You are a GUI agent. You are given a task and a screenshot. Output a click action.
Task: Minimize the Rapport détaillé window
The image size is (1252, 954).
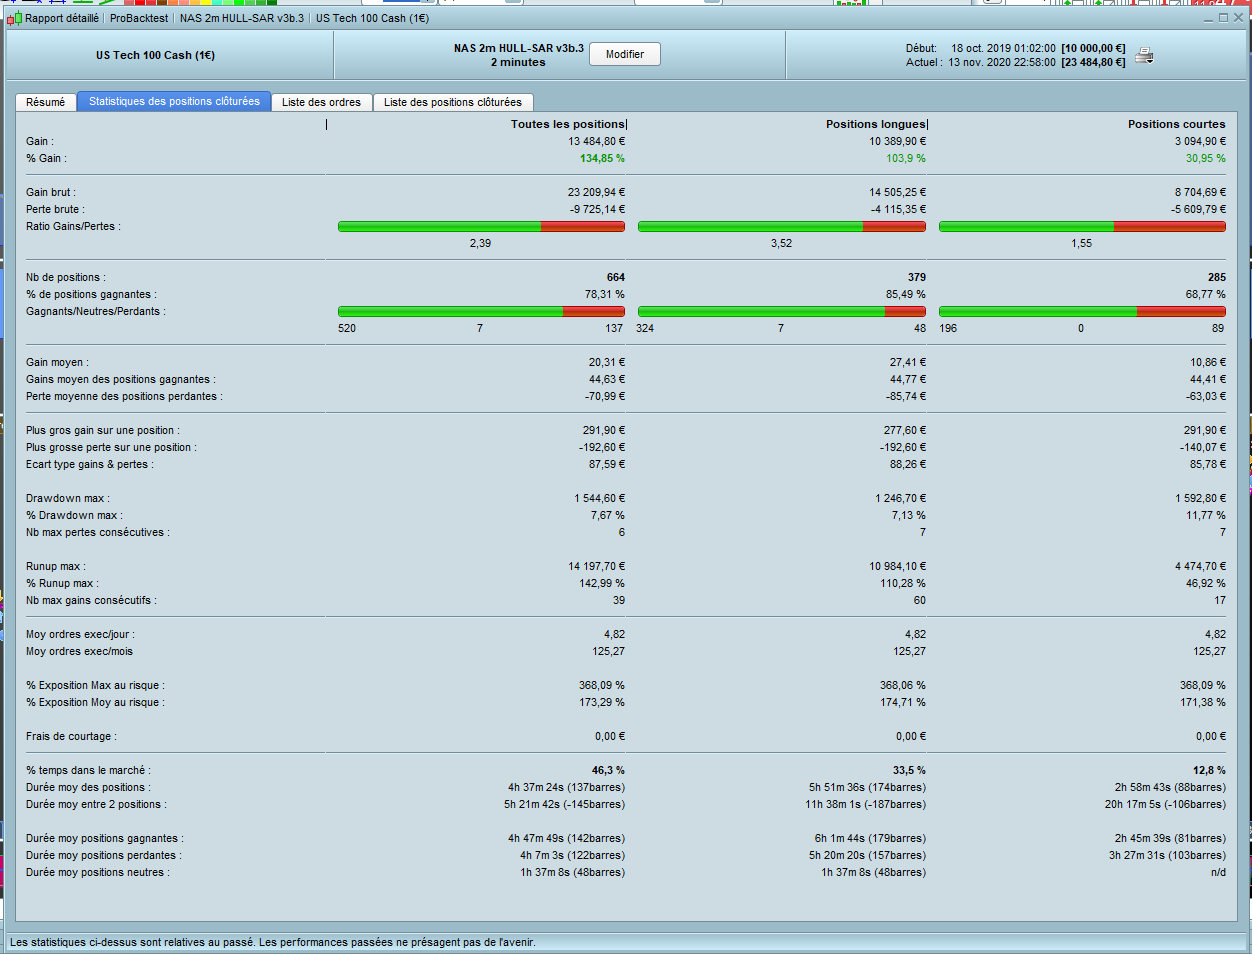1209,18
